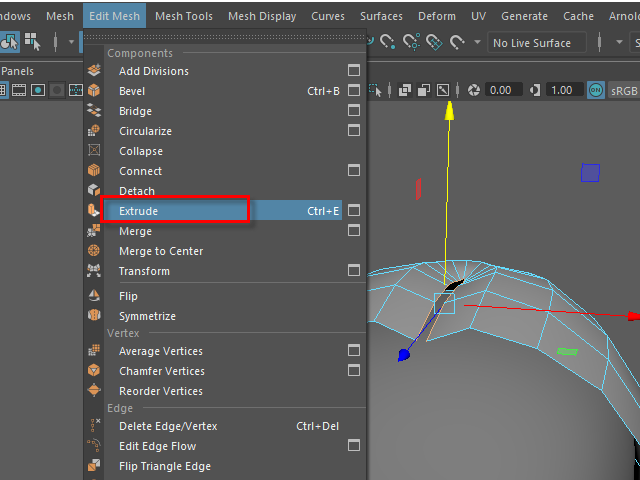The height and width of the screenshot is (480, 640).
Task: Click the Circularize icon
Action: [x=94, y=131]
